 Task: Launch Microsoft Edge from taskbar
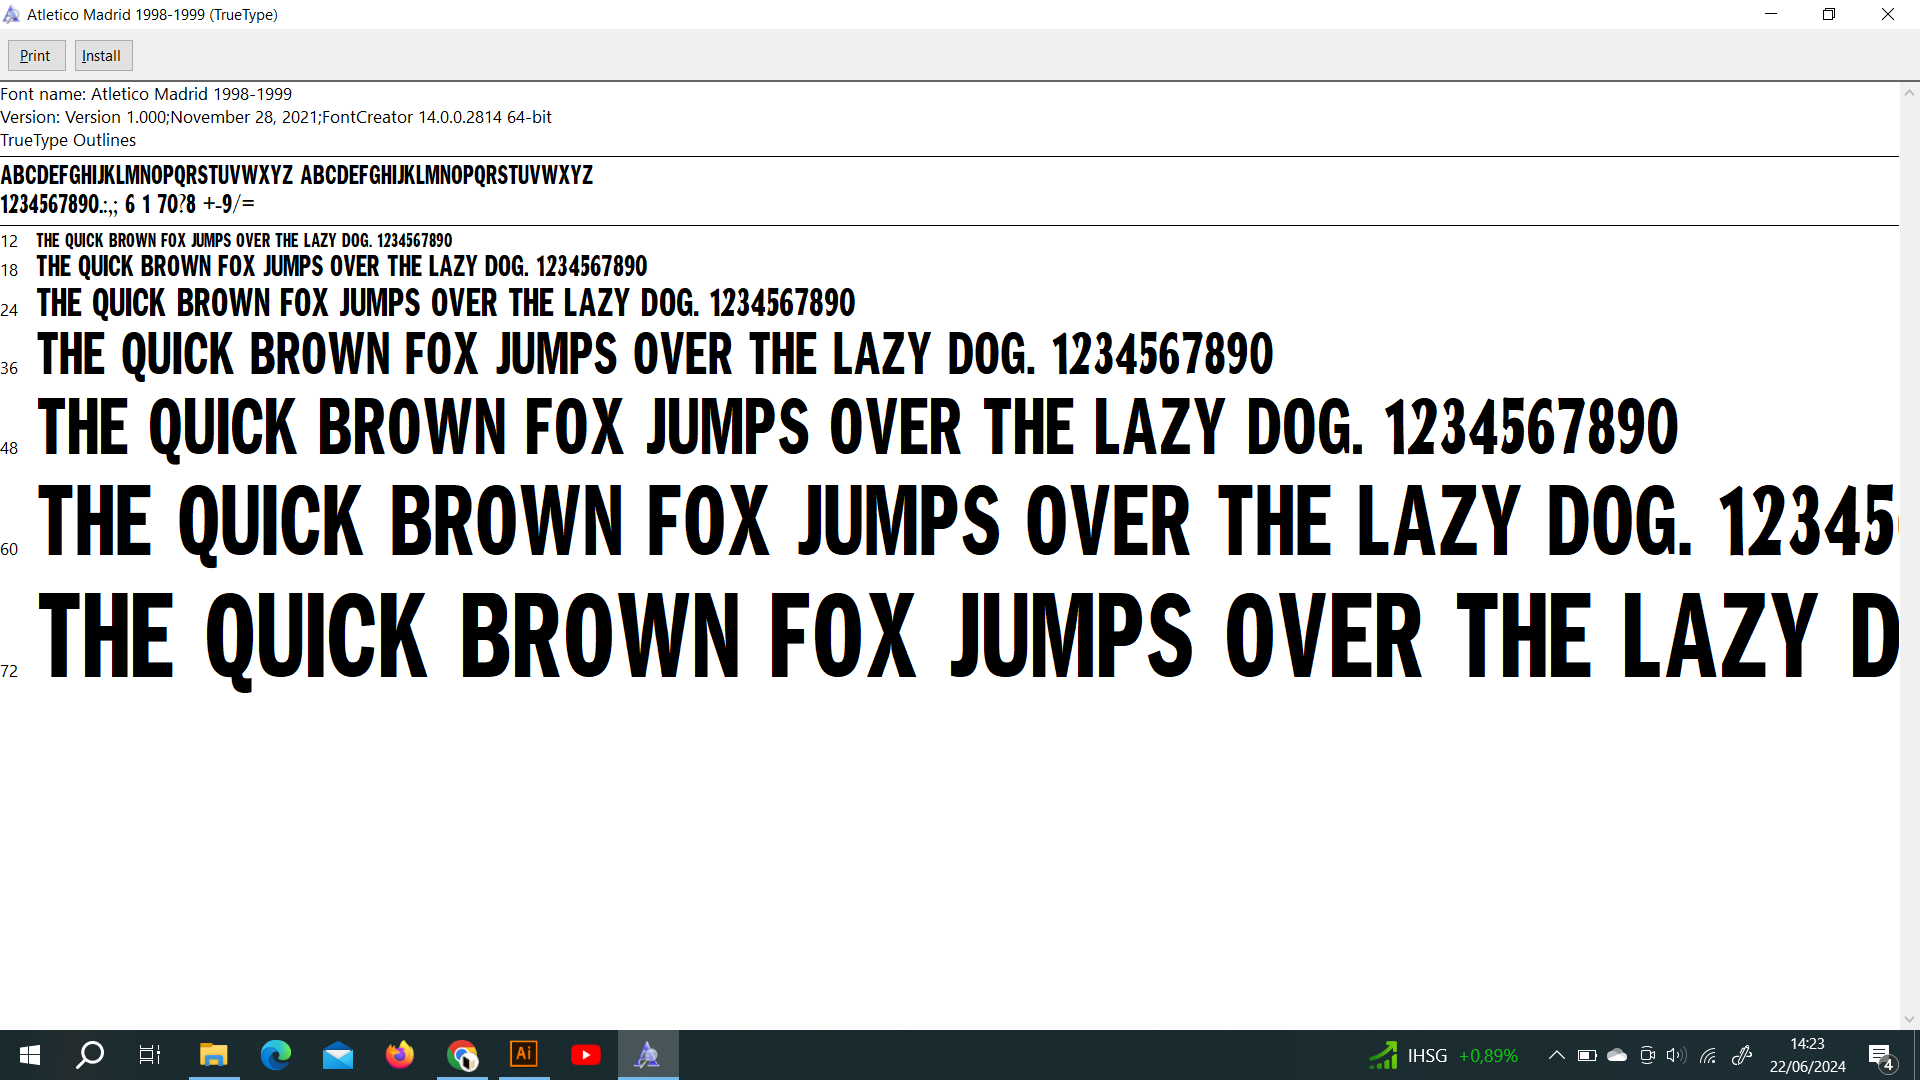(275, 1055)
